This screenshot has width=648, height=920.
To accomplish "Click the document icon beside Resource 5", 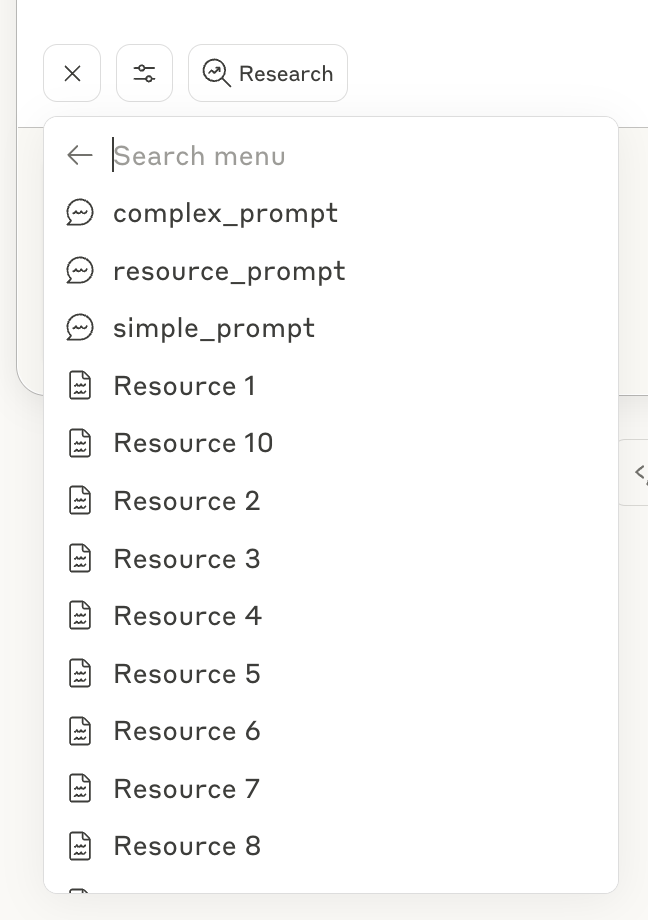I will 80,673.
